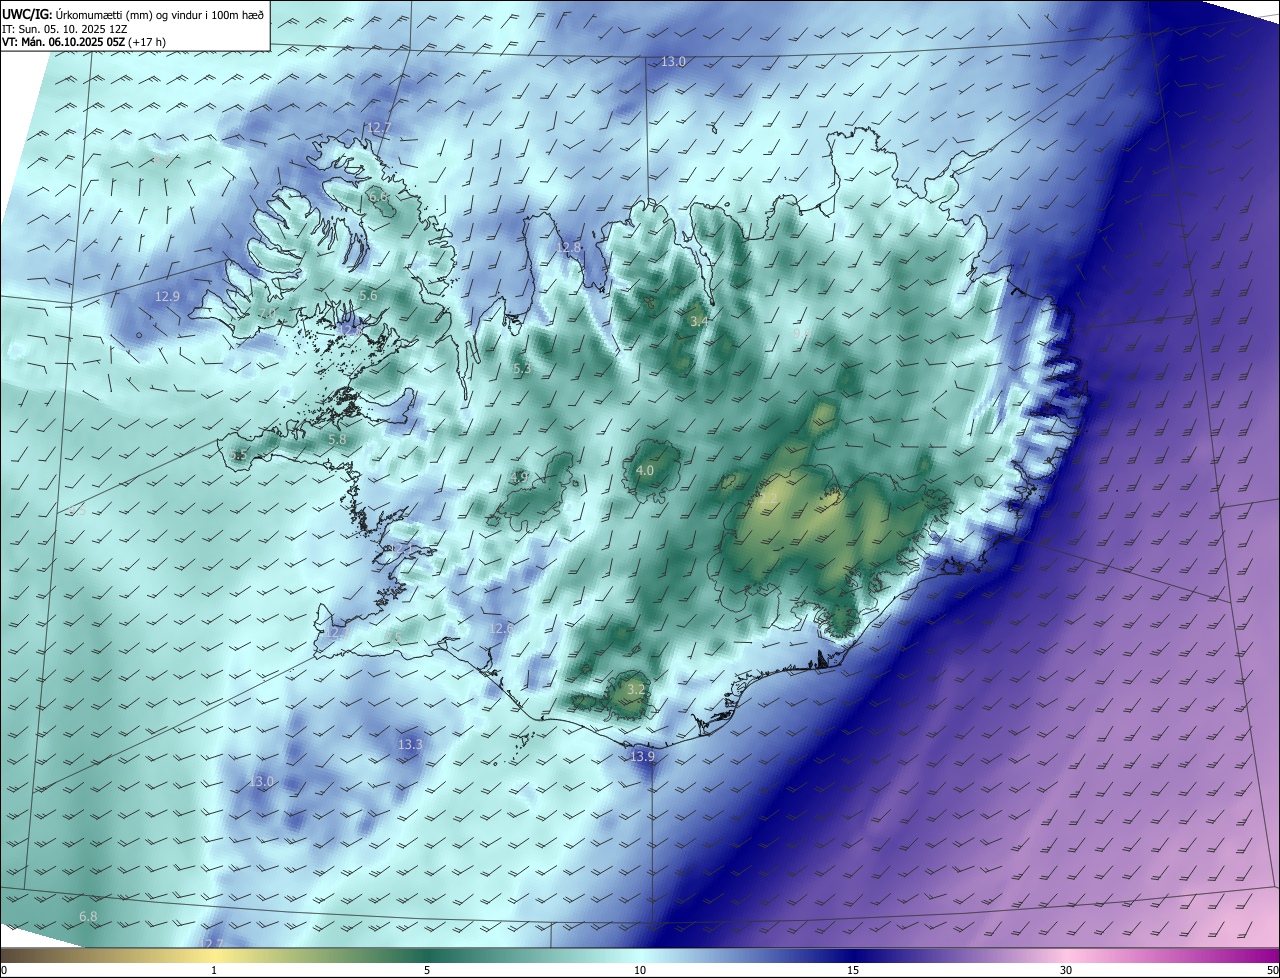Screen dimensions: 1280x978
Task: Click the 4.9 value label near Langjökull
Action: click(519, 477)
